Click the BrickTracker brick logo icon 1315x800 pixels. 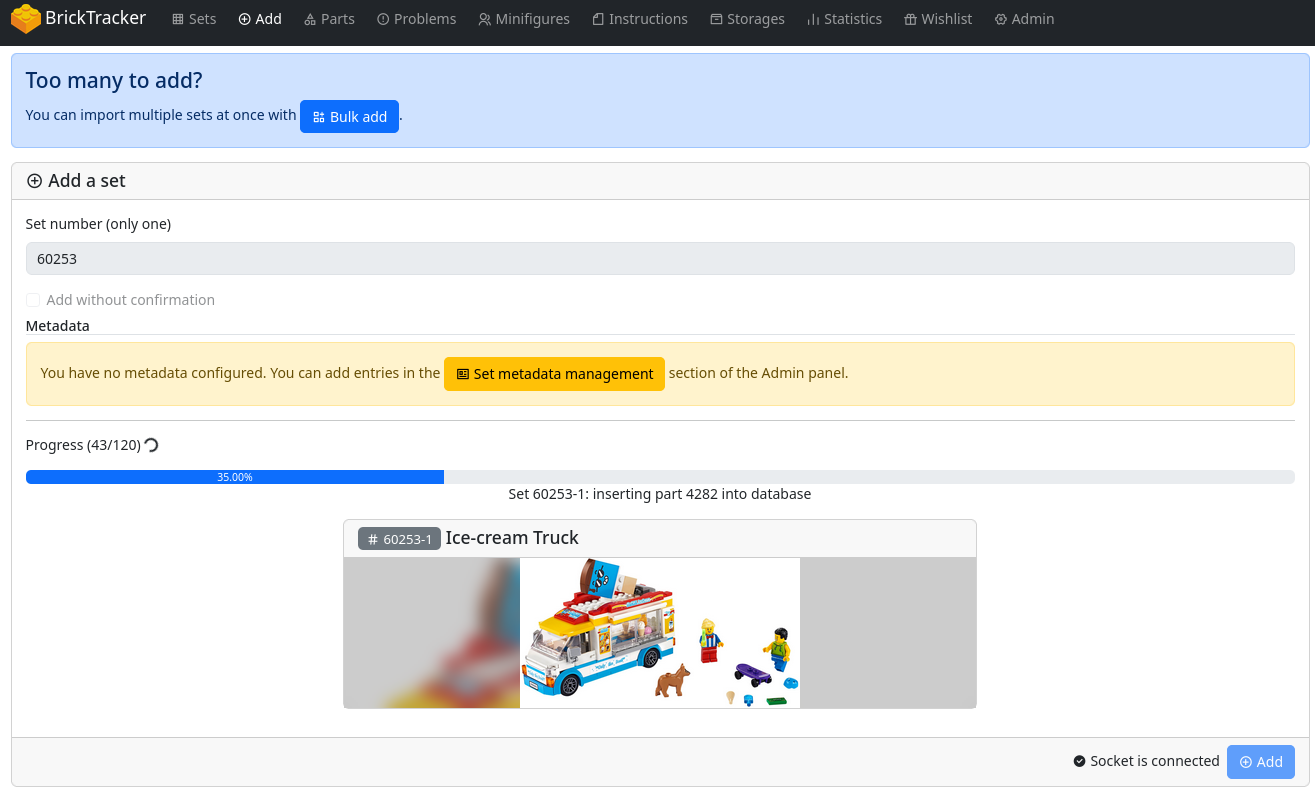[x=26, y=19]
